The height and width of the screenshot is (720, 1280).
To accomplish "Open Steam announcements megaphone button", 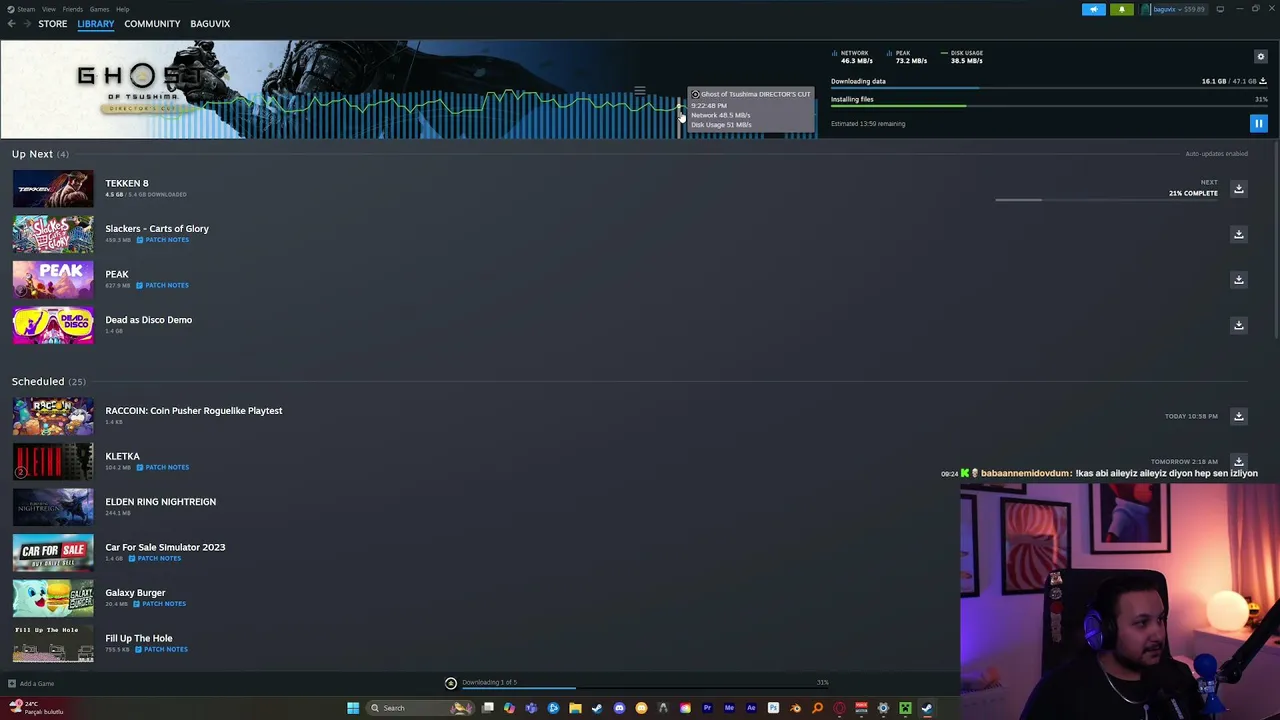I will pyautogui.click(x=1094, y=9).
